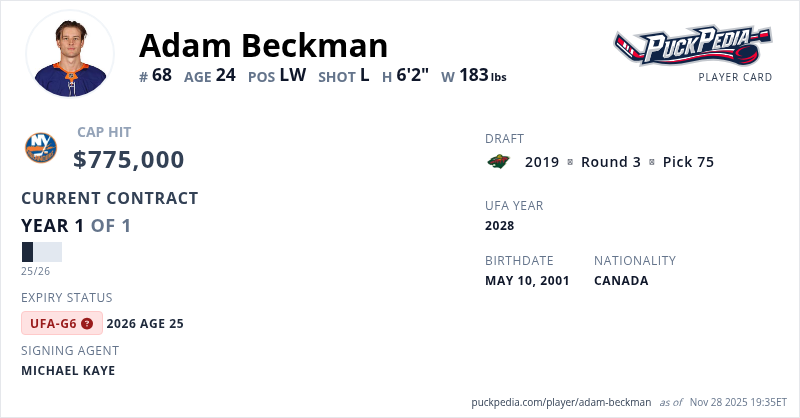Click the signing agent Michael Kaye

pos(68,370)
